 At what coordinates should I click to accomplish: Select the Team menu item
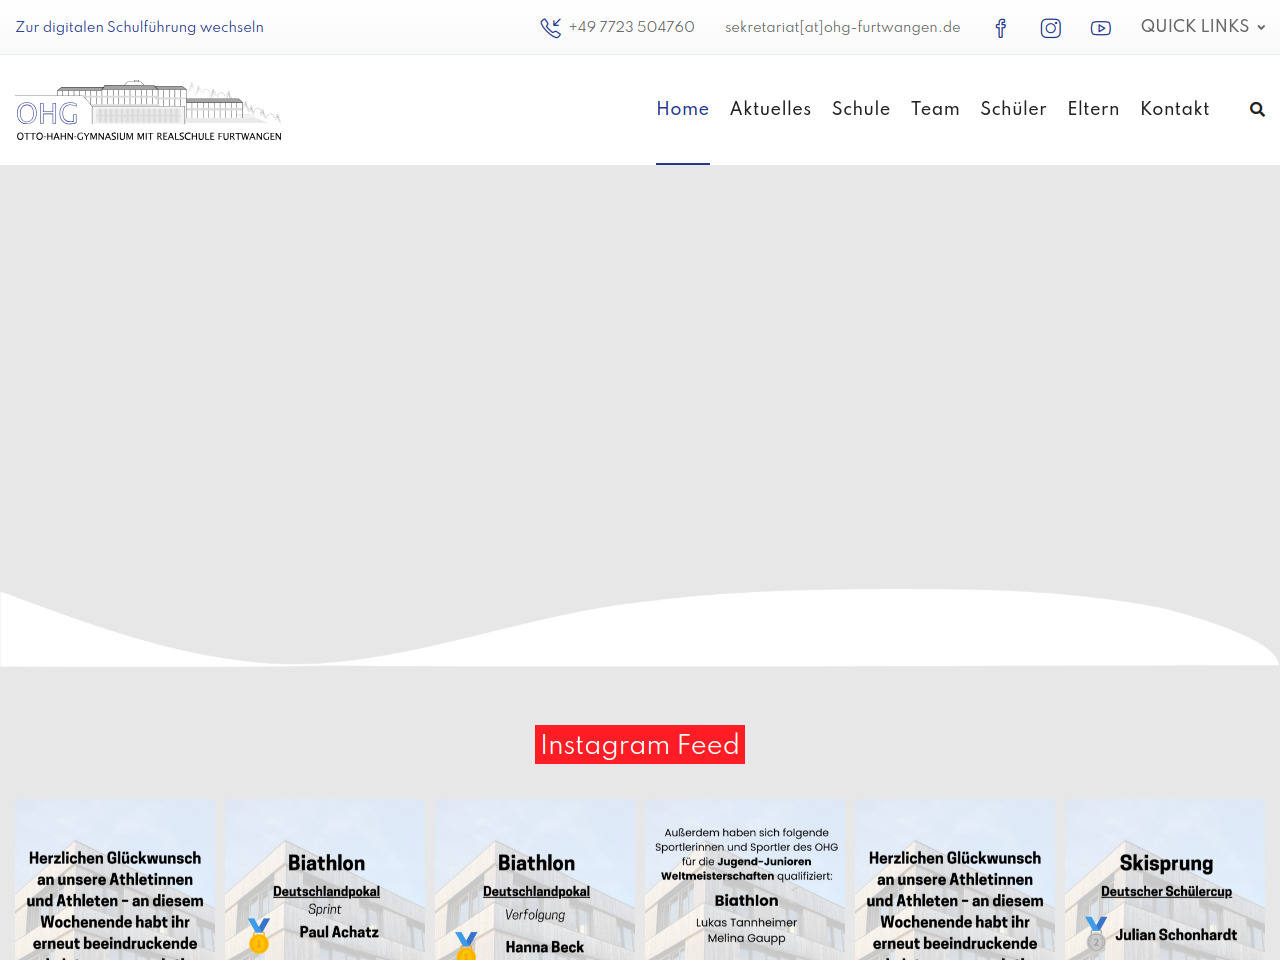[934, 109]
